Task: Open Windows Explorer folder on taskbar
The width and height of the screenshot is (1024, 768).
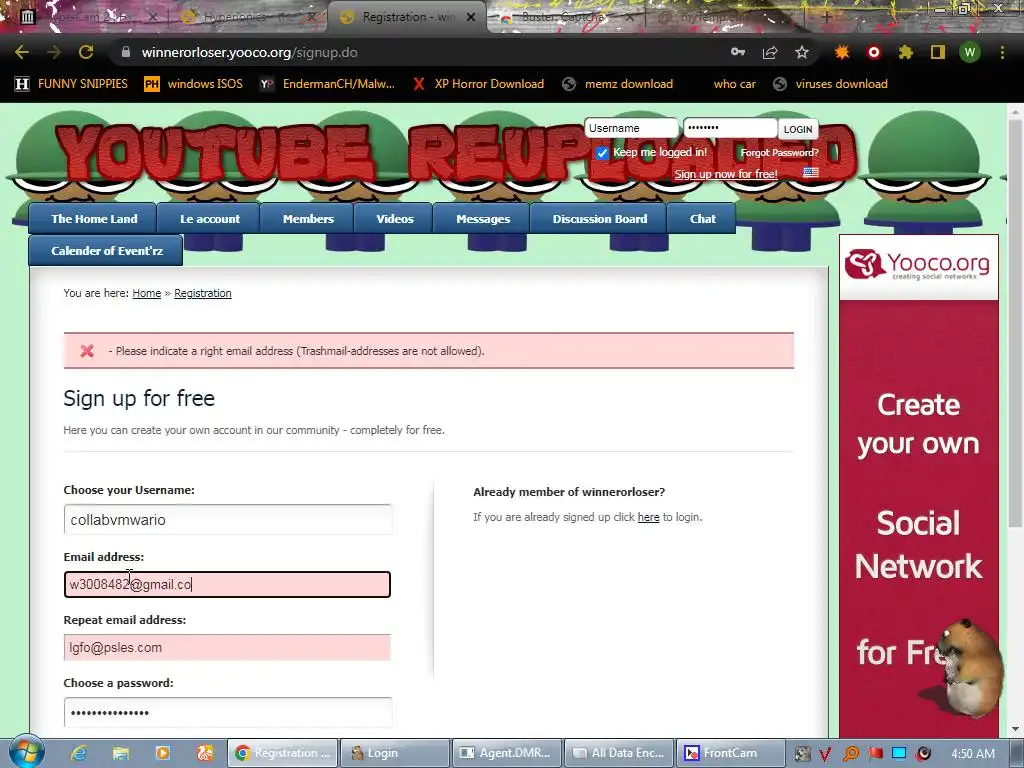Action: (121, 753)
